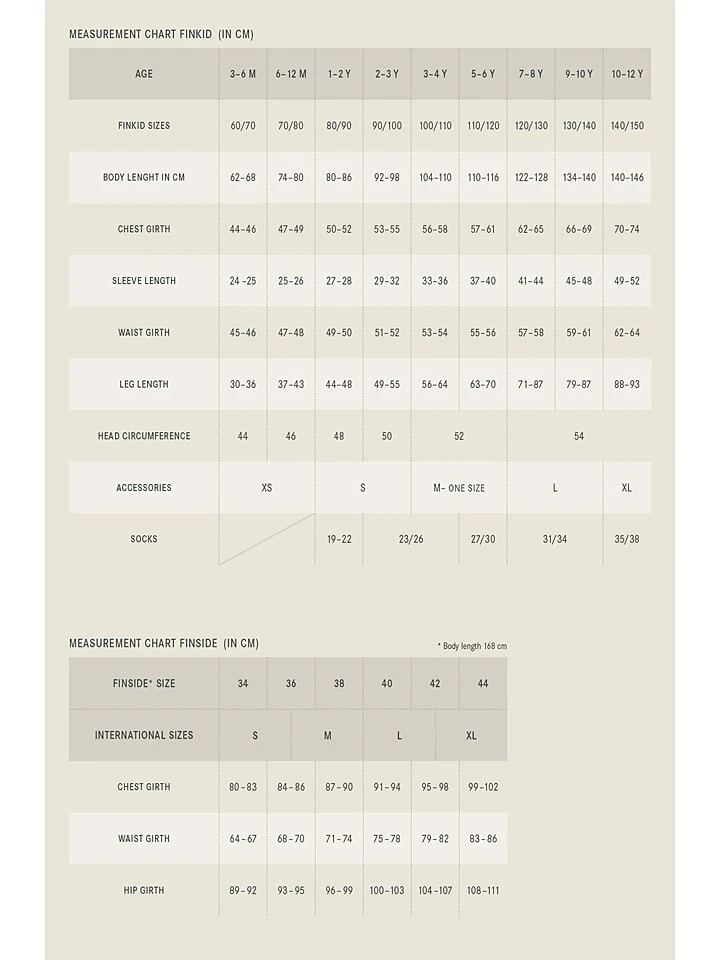
Task: Select the HEAD CIRCUMFERENCE row label
Action: click(x=144, y=436)
